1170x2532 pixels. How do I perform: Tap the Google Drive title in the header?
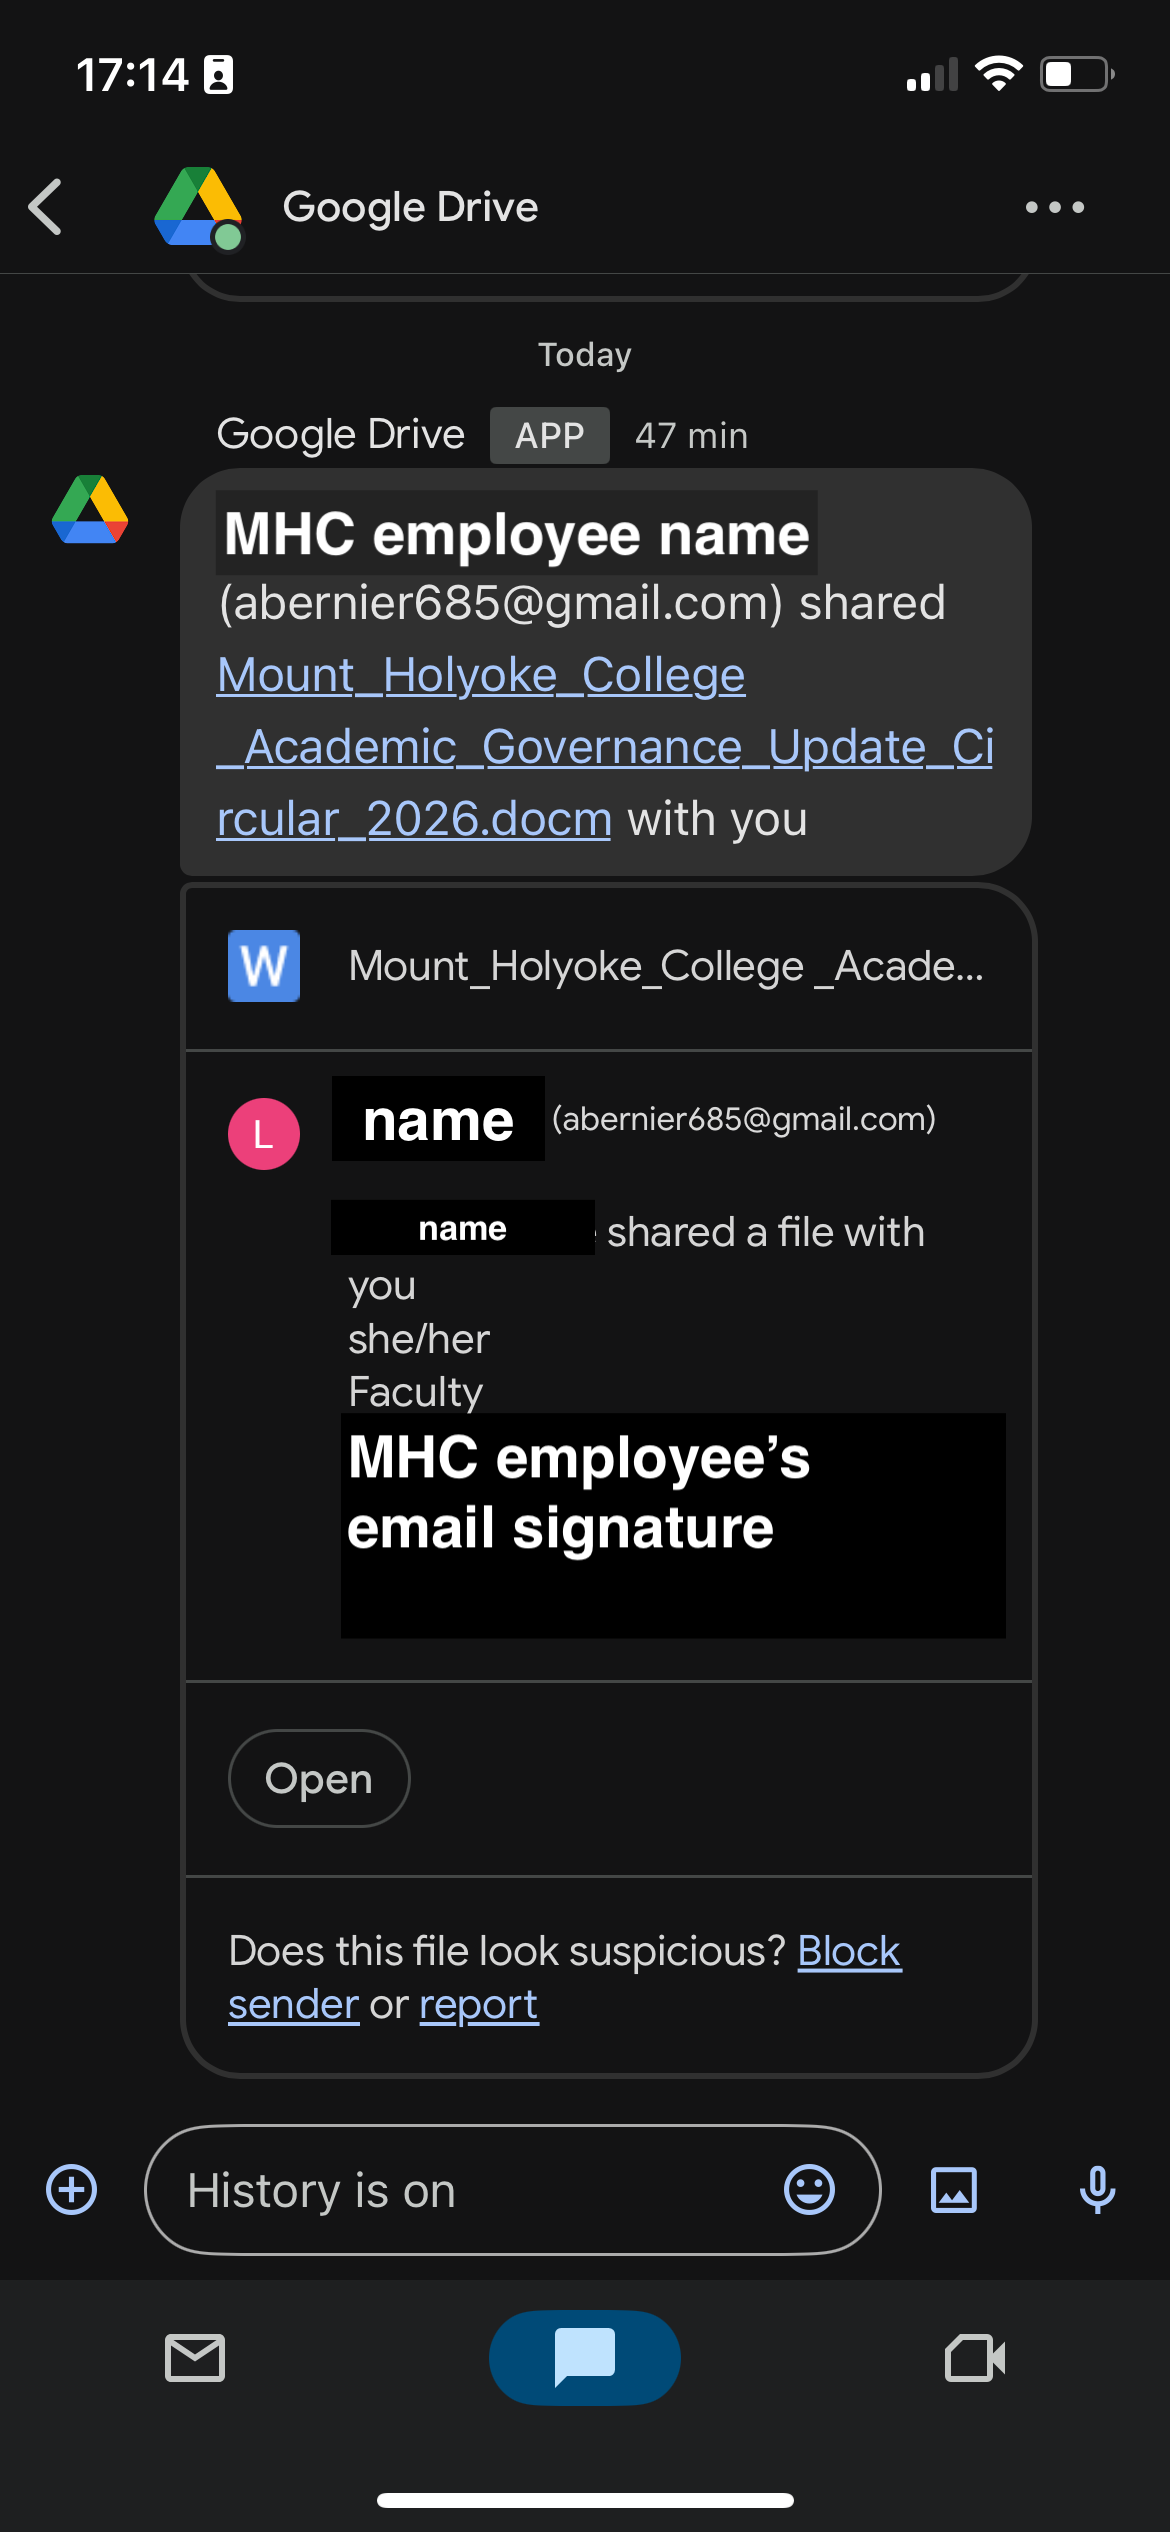(x=411, y=207)
